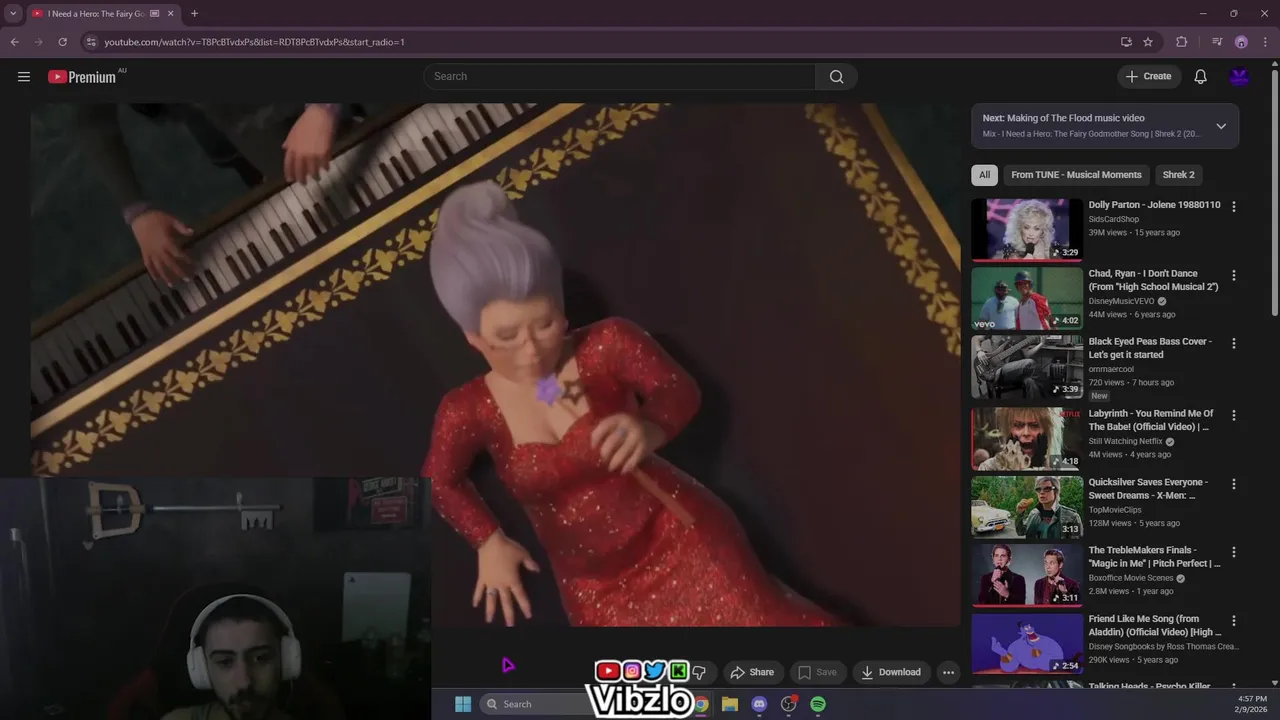Open Chrome profile avatar
This screenshot has width=1280, height=720.
click(x=1241, y=42)
